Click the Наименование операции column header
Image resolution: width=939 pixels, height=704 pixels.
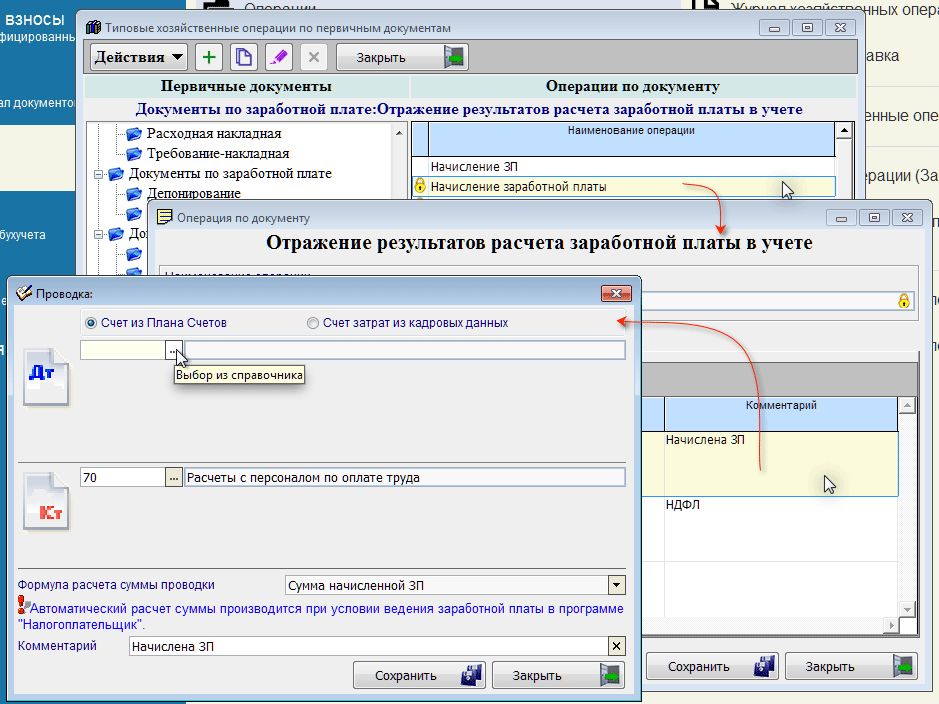pyautogui.click(x=631, y=139)
